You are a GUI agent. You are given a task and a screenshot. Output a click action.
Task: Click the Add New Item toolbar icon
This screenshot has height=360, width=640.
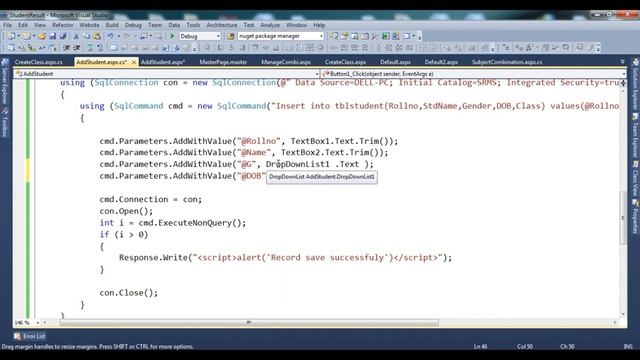pos(26,36)
